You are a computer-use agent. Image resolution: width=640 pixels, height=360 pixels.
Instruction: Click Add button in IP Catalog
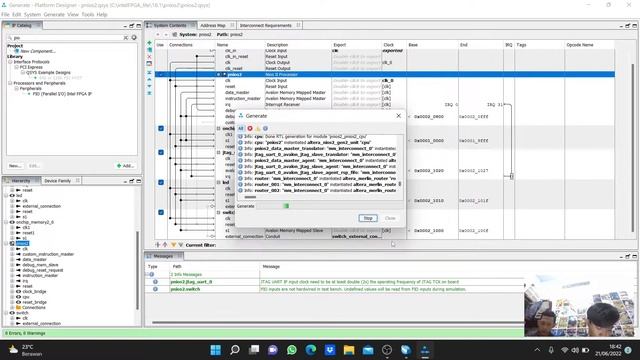tap(126, 166)
